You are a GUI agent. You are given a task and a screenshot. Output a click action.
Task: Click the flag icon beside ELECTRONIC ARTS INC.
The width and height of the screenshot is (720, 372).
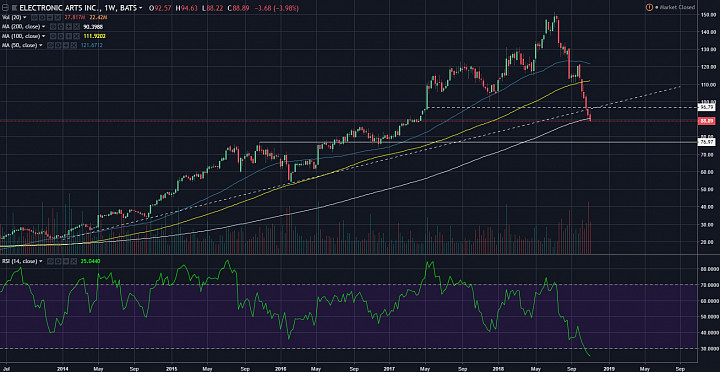[x=15, y=8]
